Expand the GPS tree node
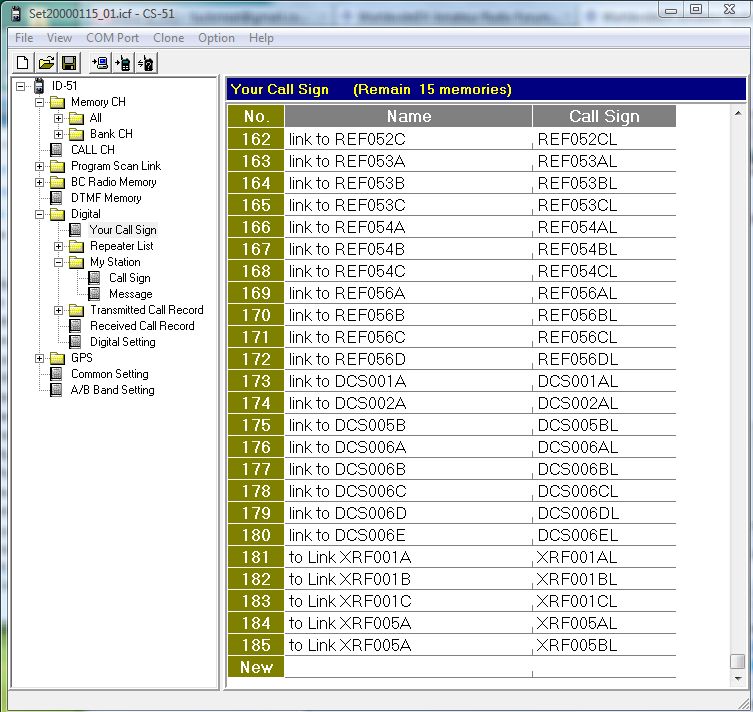The width and height of the screenshot is (753, 712). click(40, 358)
